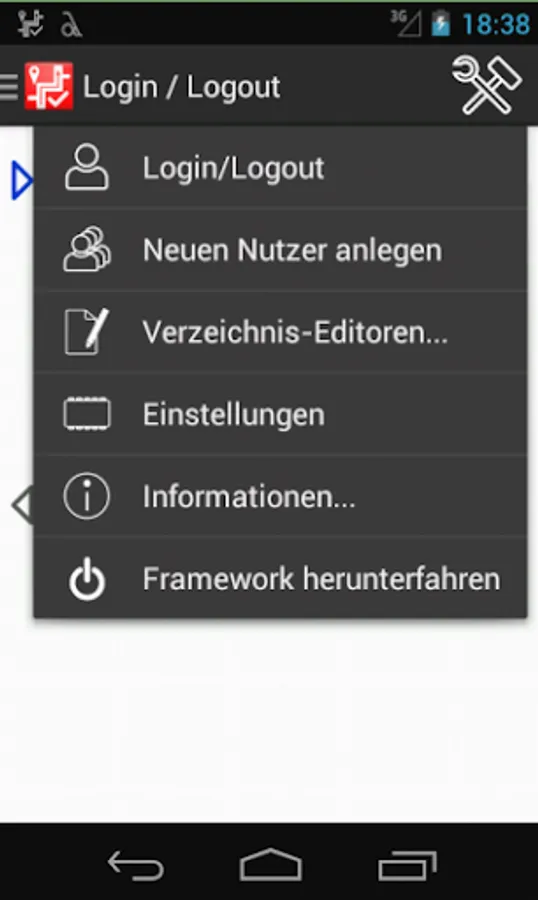538x900 pixels.
Task: Click the Einstellungen settings rectangle icon
Action: (x=87, y=413)
